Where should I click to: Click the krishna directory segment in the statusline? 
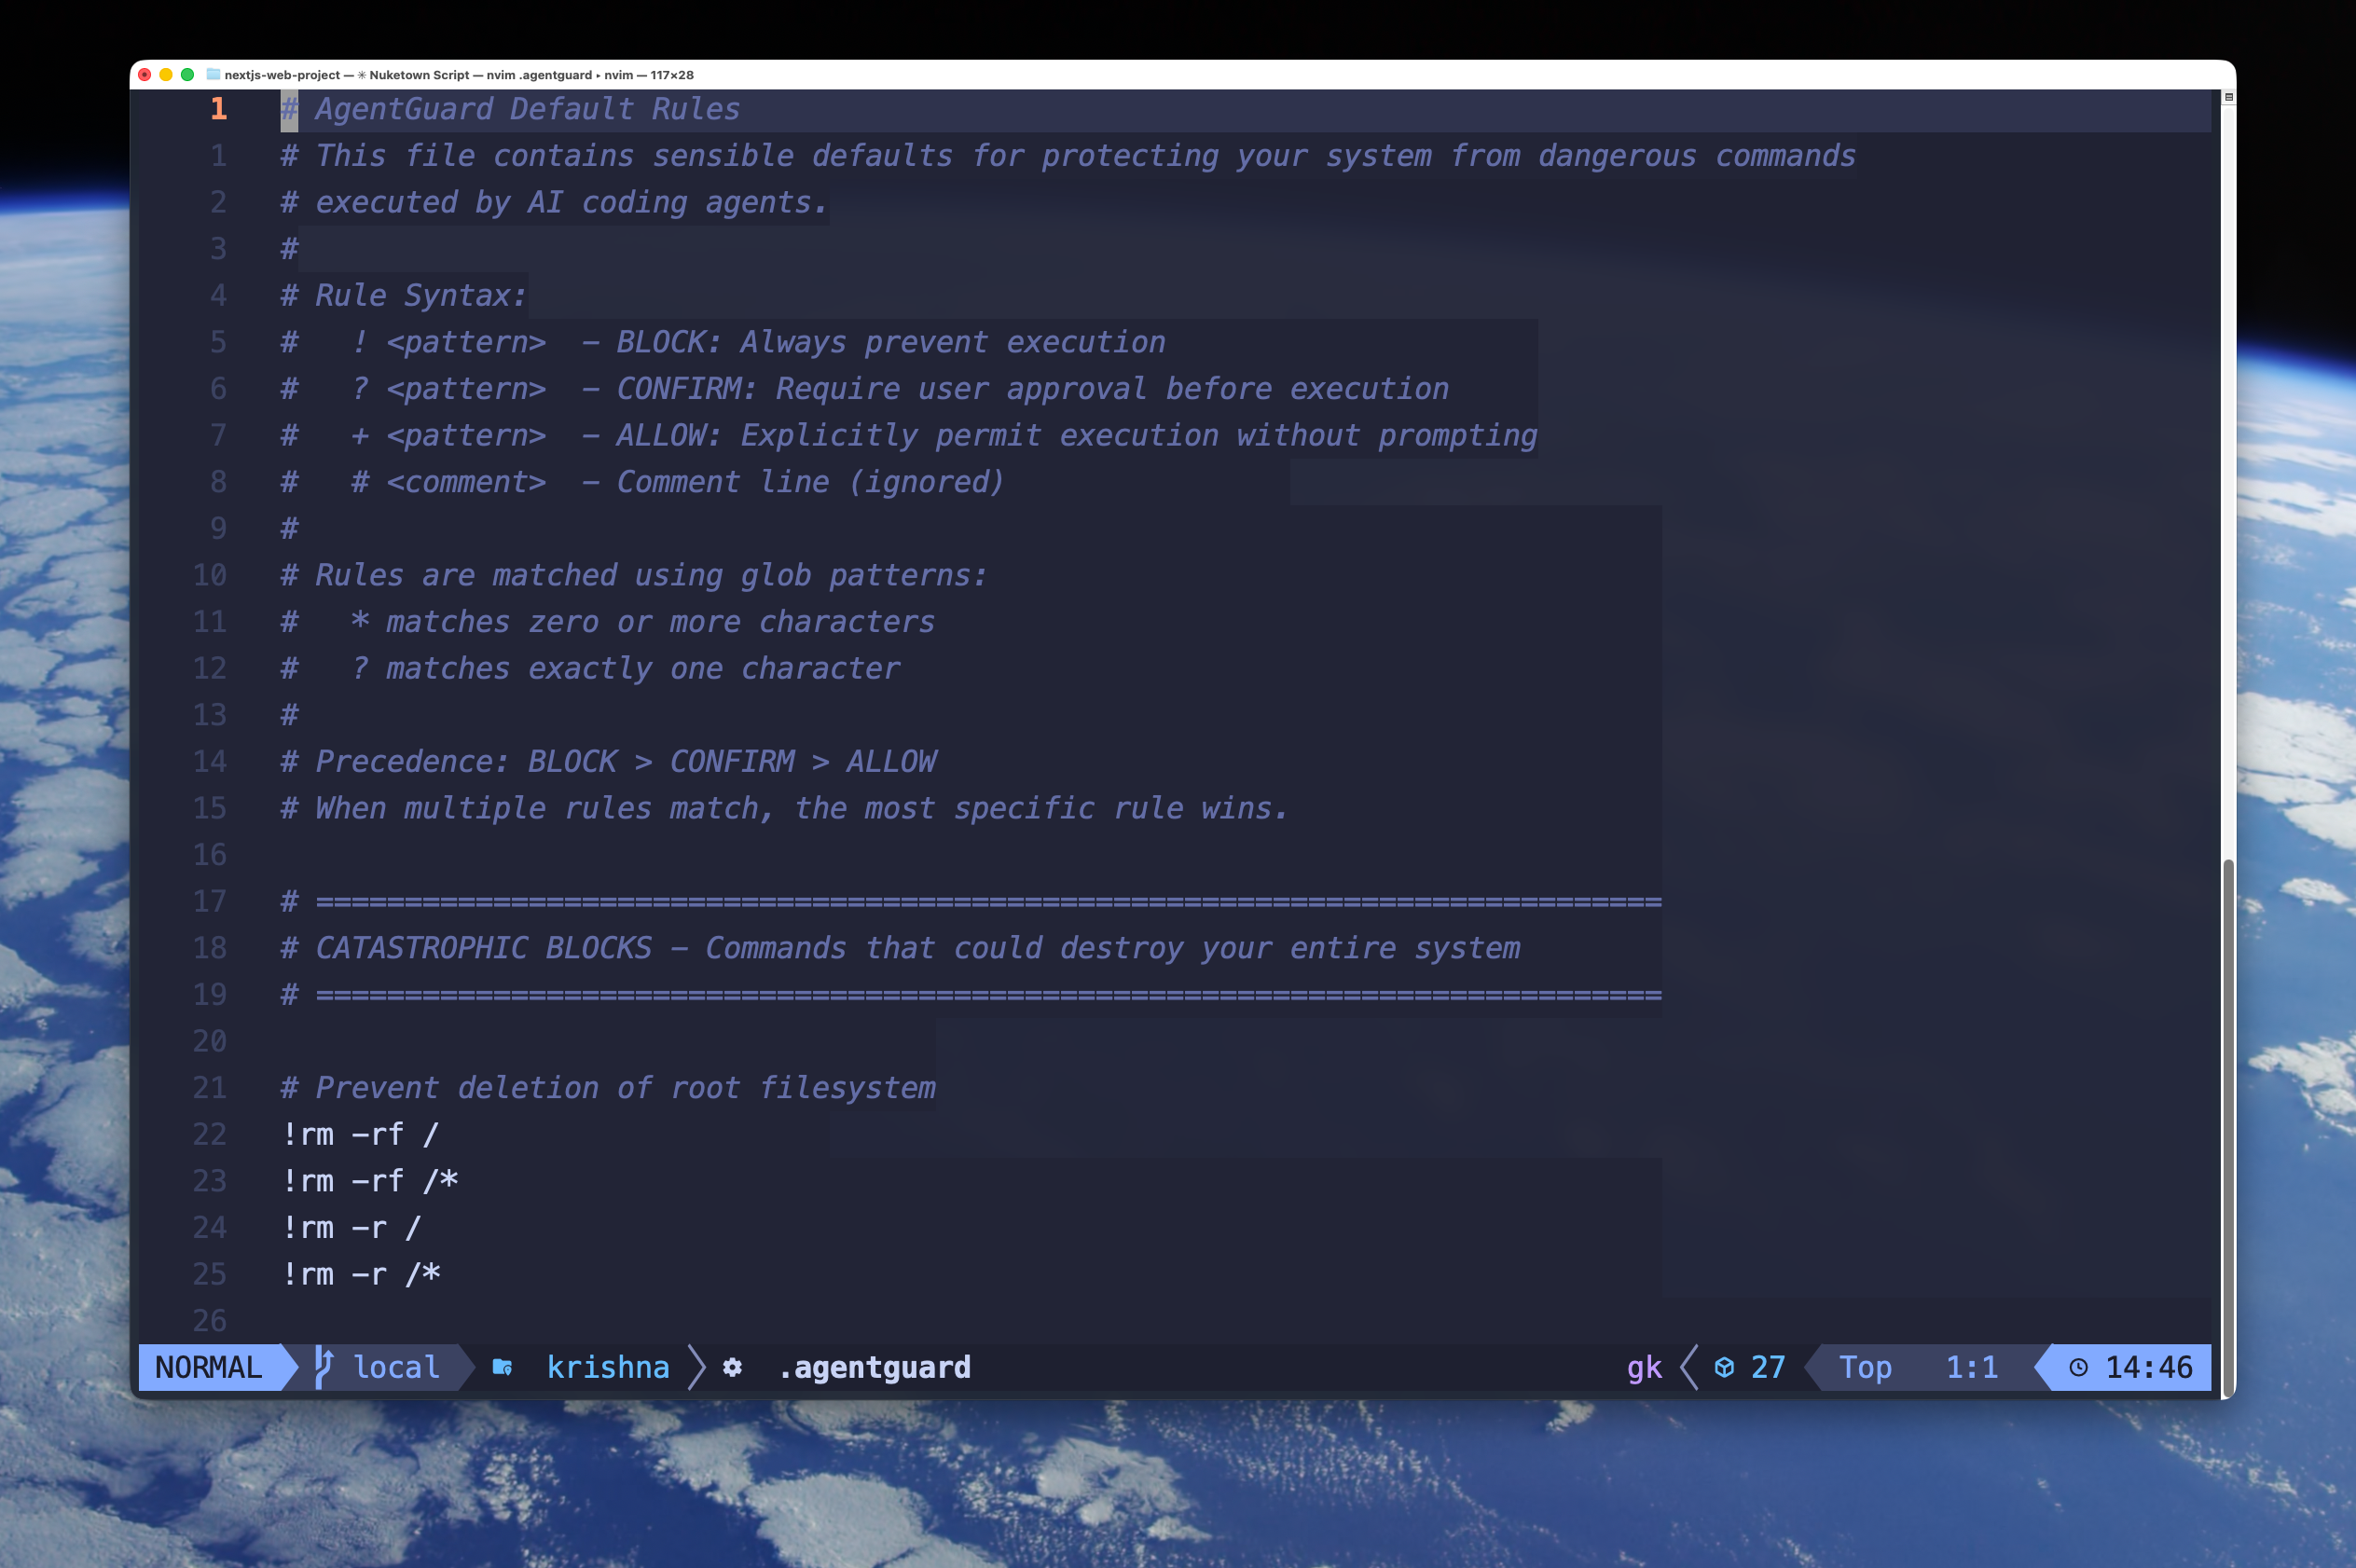tap(607, 1367)
